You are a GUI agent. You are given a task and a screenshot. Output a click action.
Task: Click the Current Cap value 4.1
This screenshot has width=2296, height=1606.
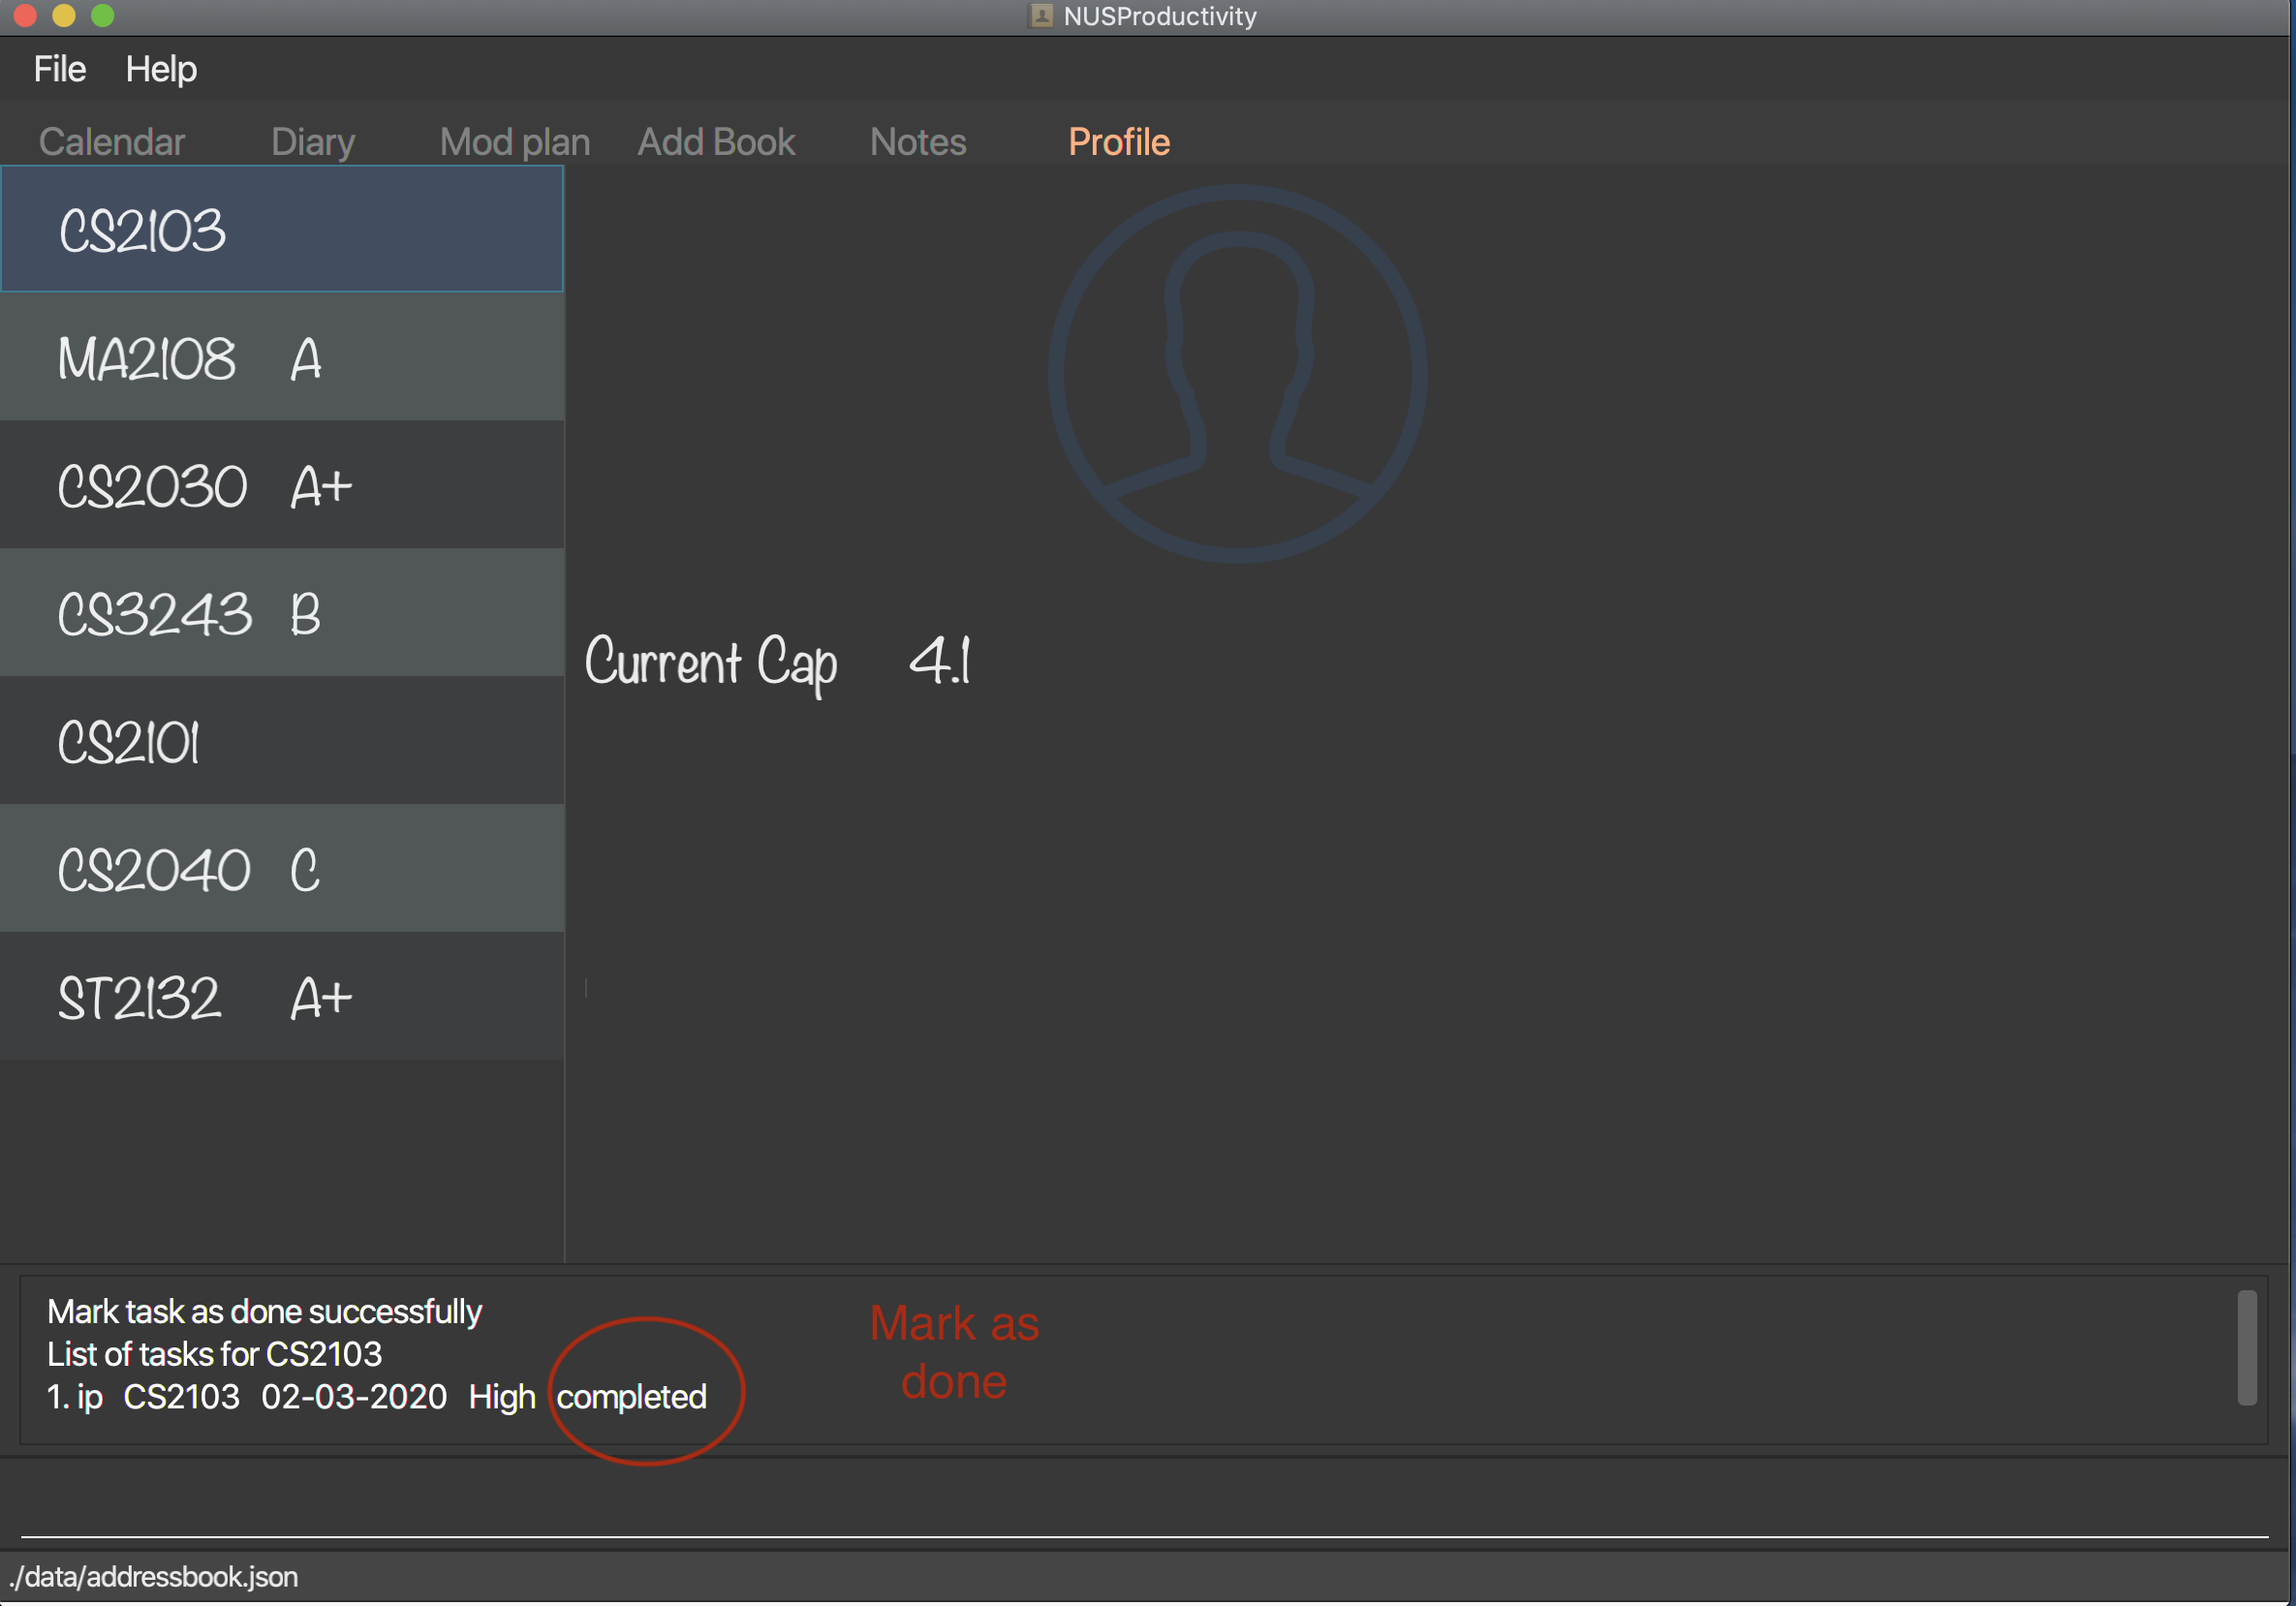pos(940,661)
